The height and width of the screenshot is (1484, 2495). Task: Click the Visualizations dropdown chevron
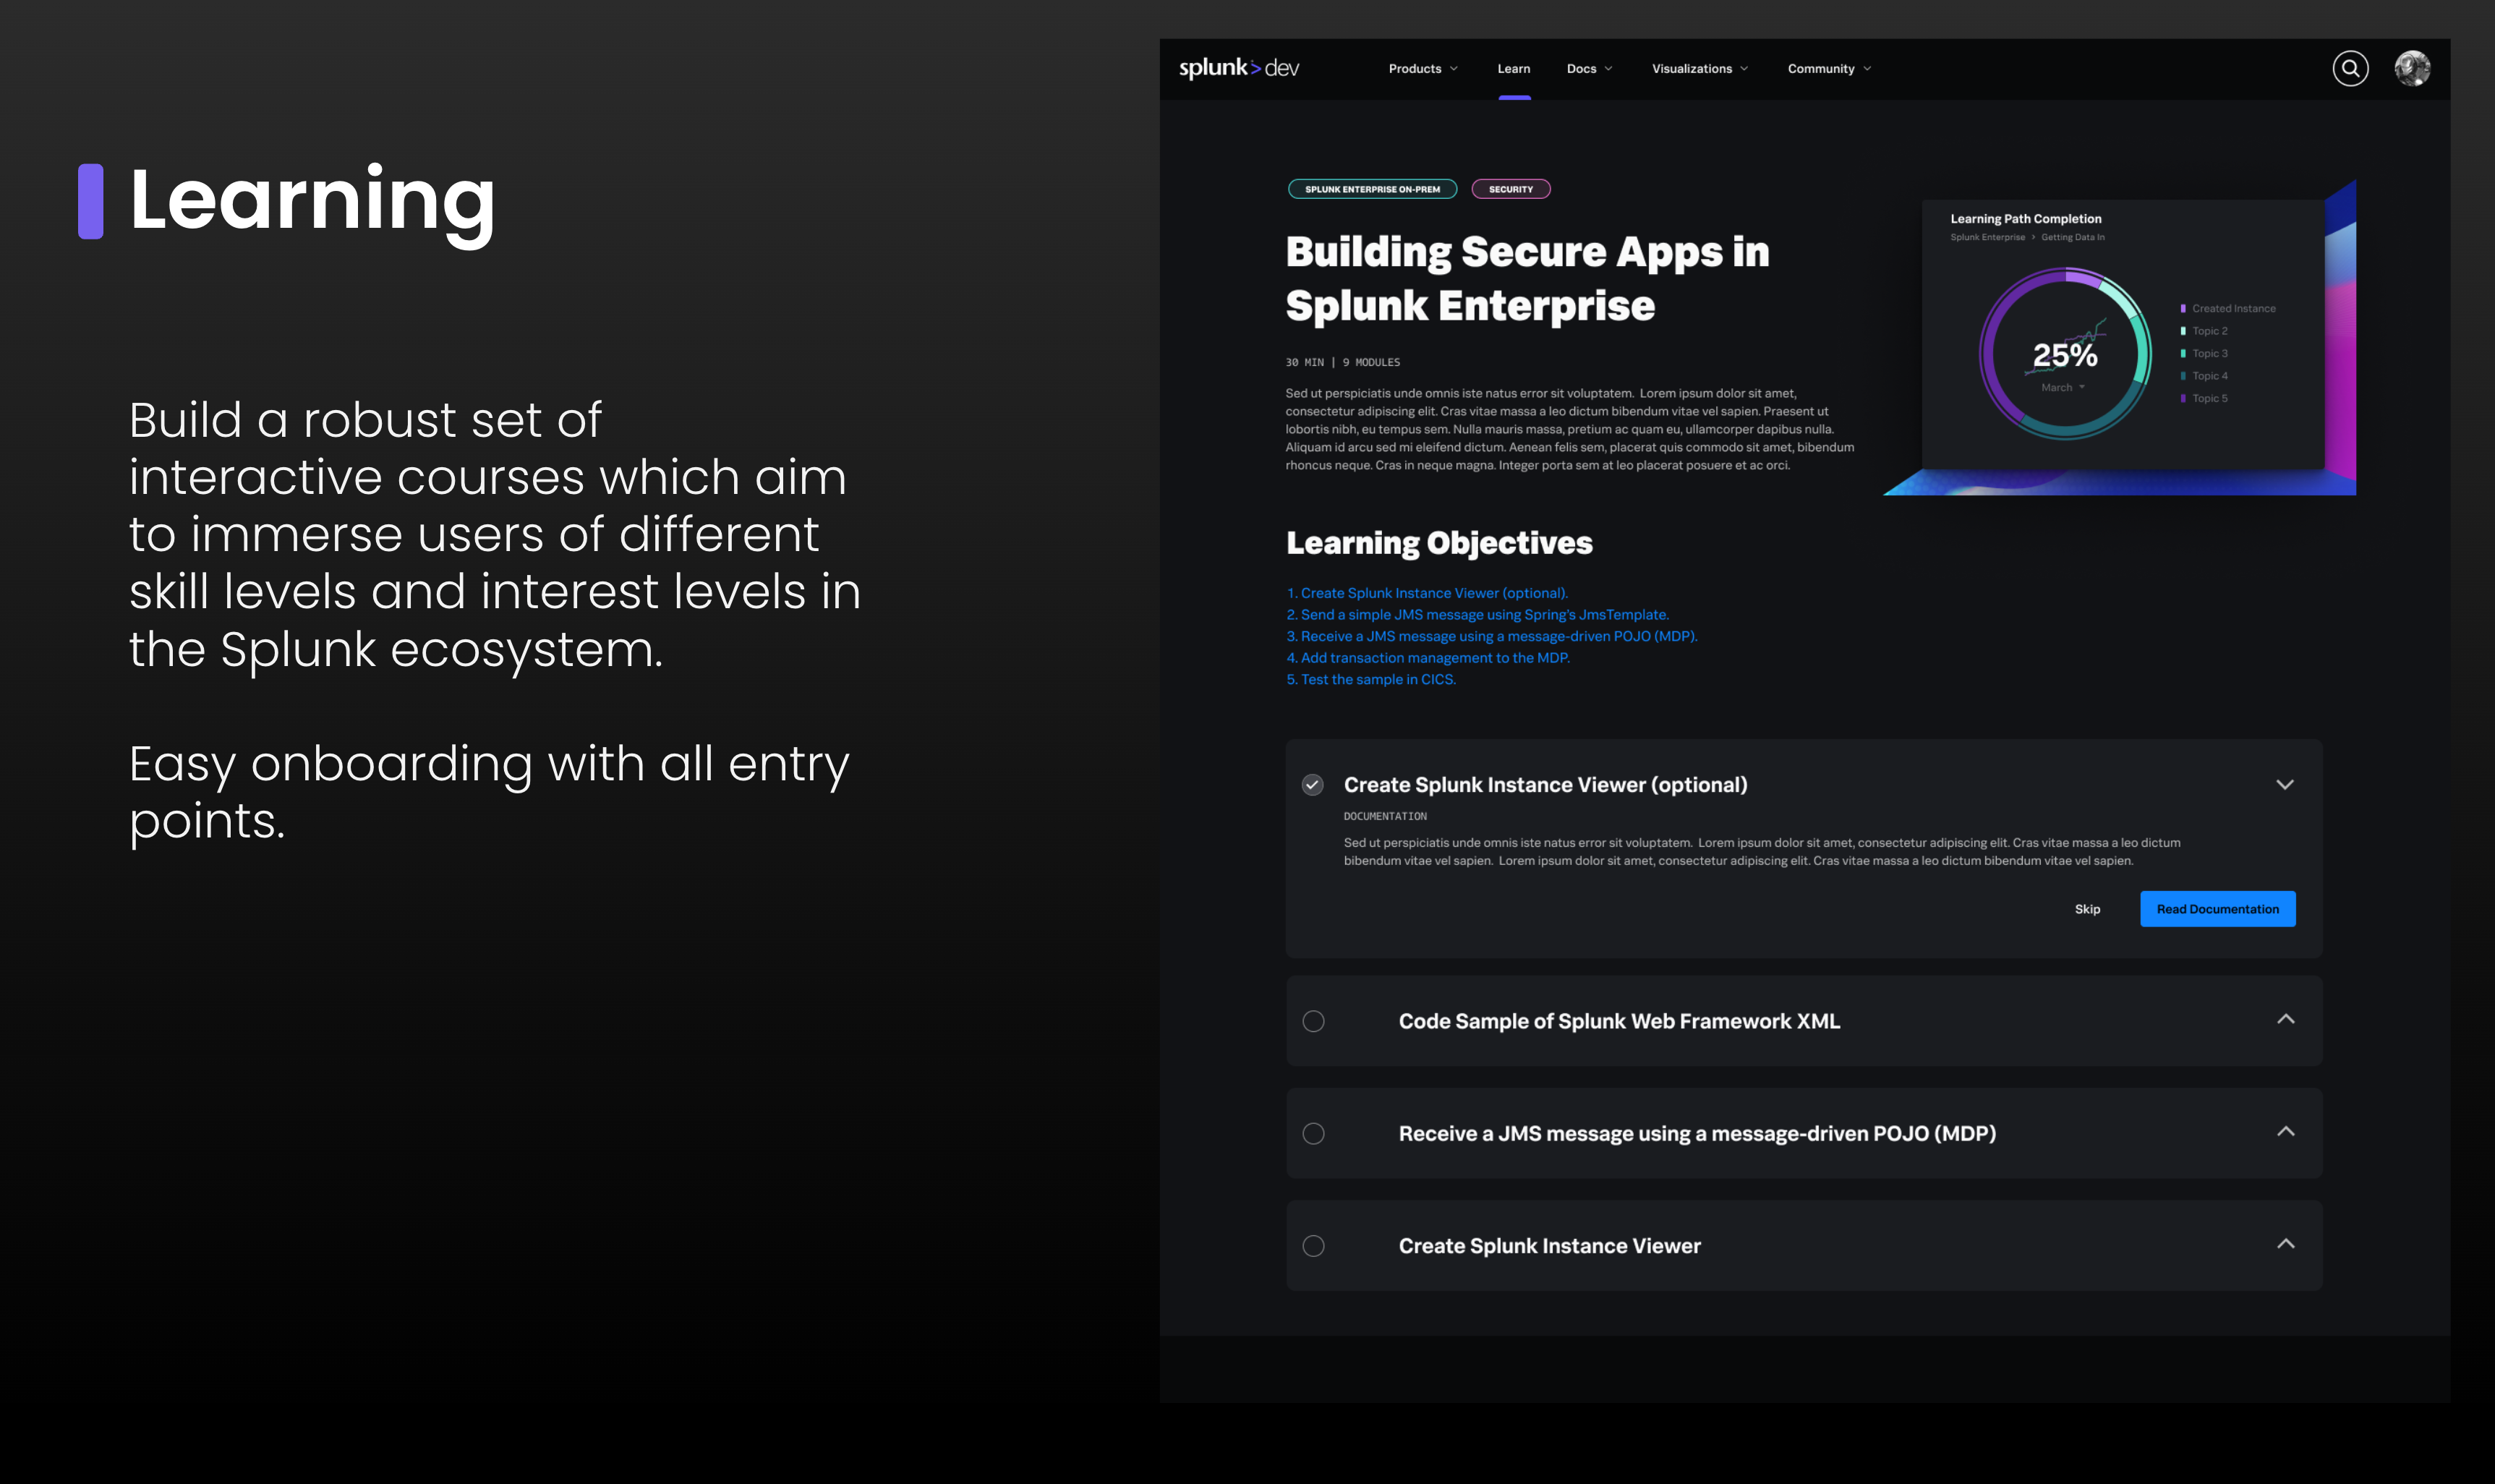pyautogui.click(x=1744, y=69)
